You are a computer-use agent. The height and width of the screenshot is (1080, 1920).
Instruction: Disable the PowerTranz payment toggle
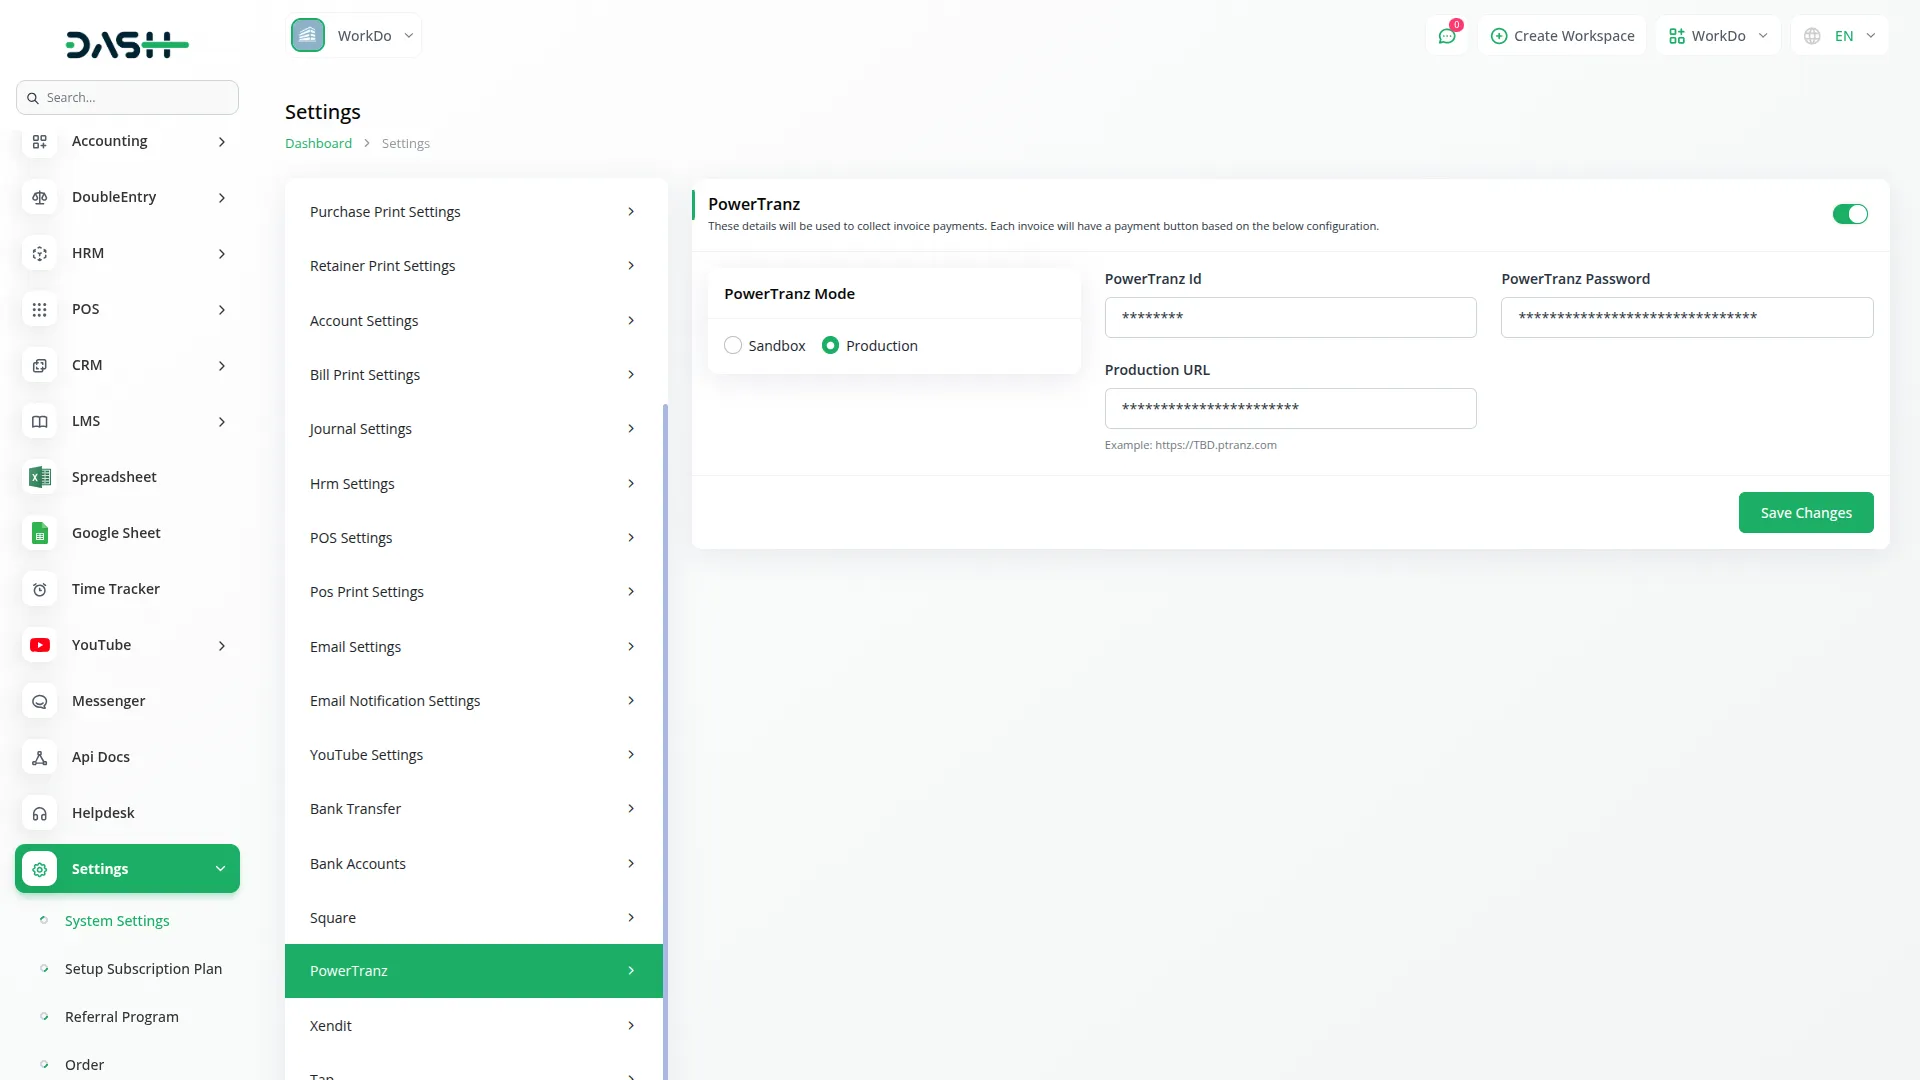tap(1849, 214)
